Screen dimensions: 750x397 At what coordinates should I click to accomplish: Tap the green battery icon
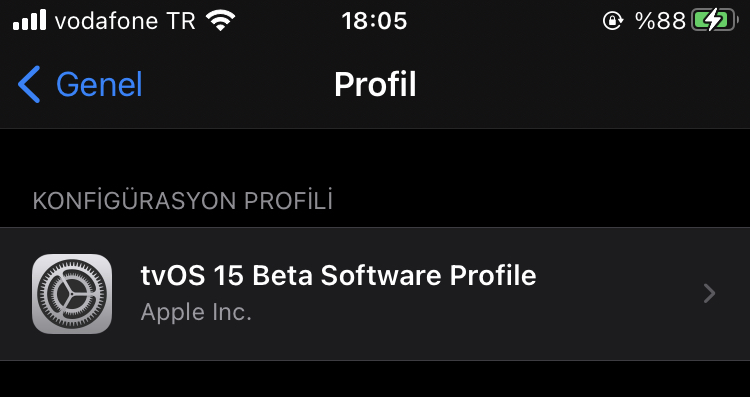point(713,21)
